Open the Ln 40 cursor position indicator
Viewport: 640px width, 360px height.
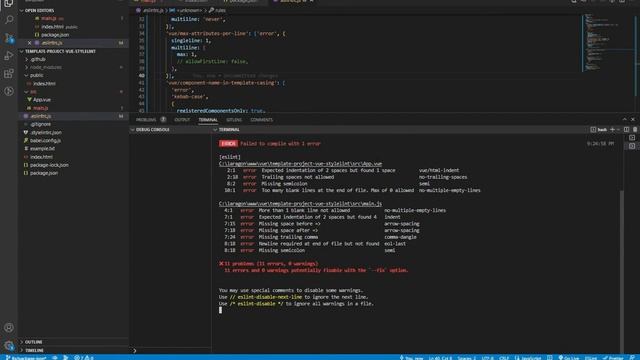coord(440,358)
